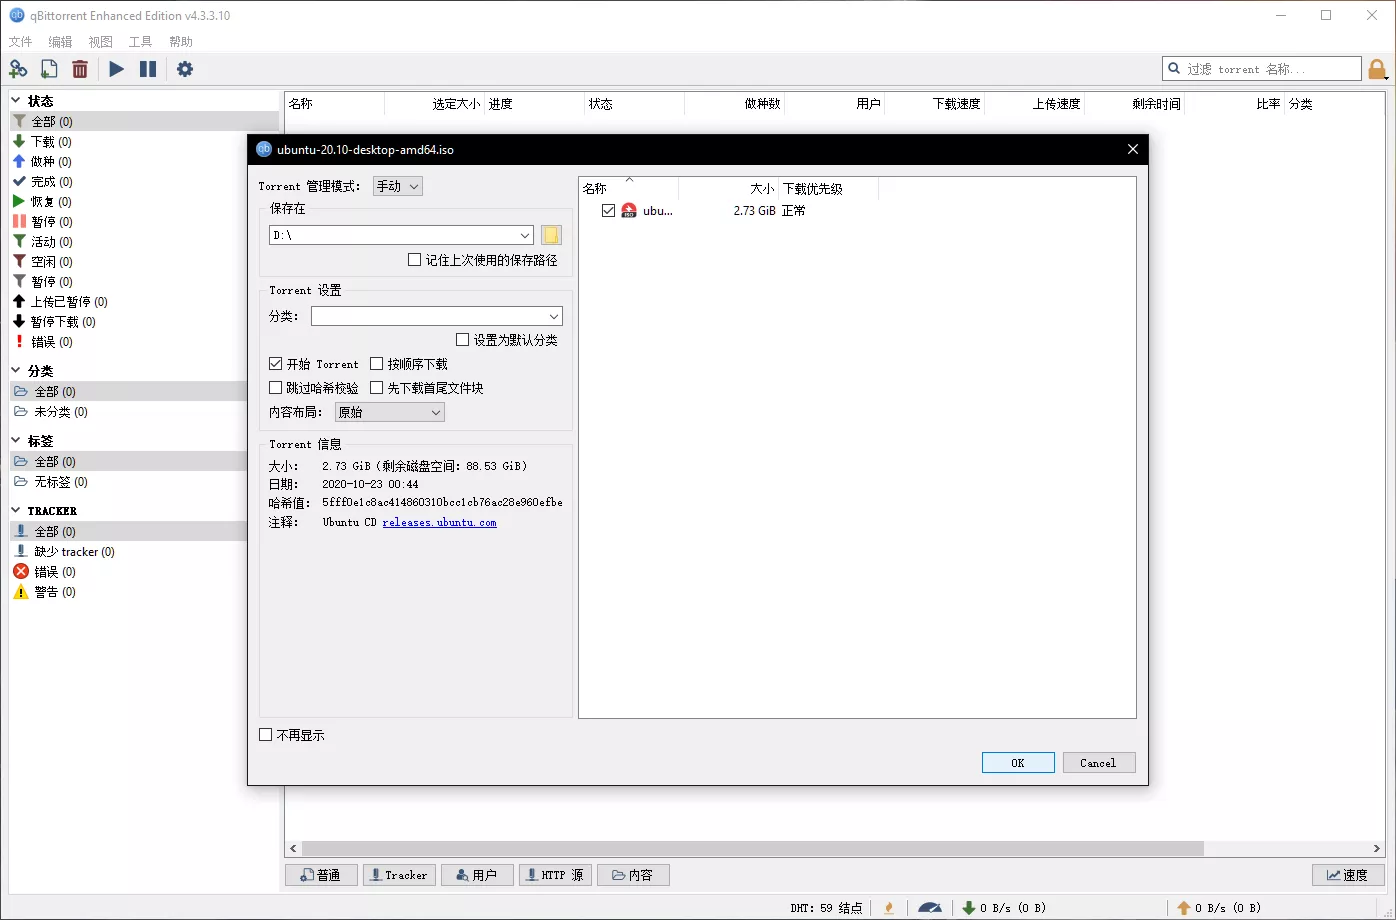Uncheck the 开始 Torrent checkbox
The width and height of the screenshot is (1396, 920).
[276, 364]
